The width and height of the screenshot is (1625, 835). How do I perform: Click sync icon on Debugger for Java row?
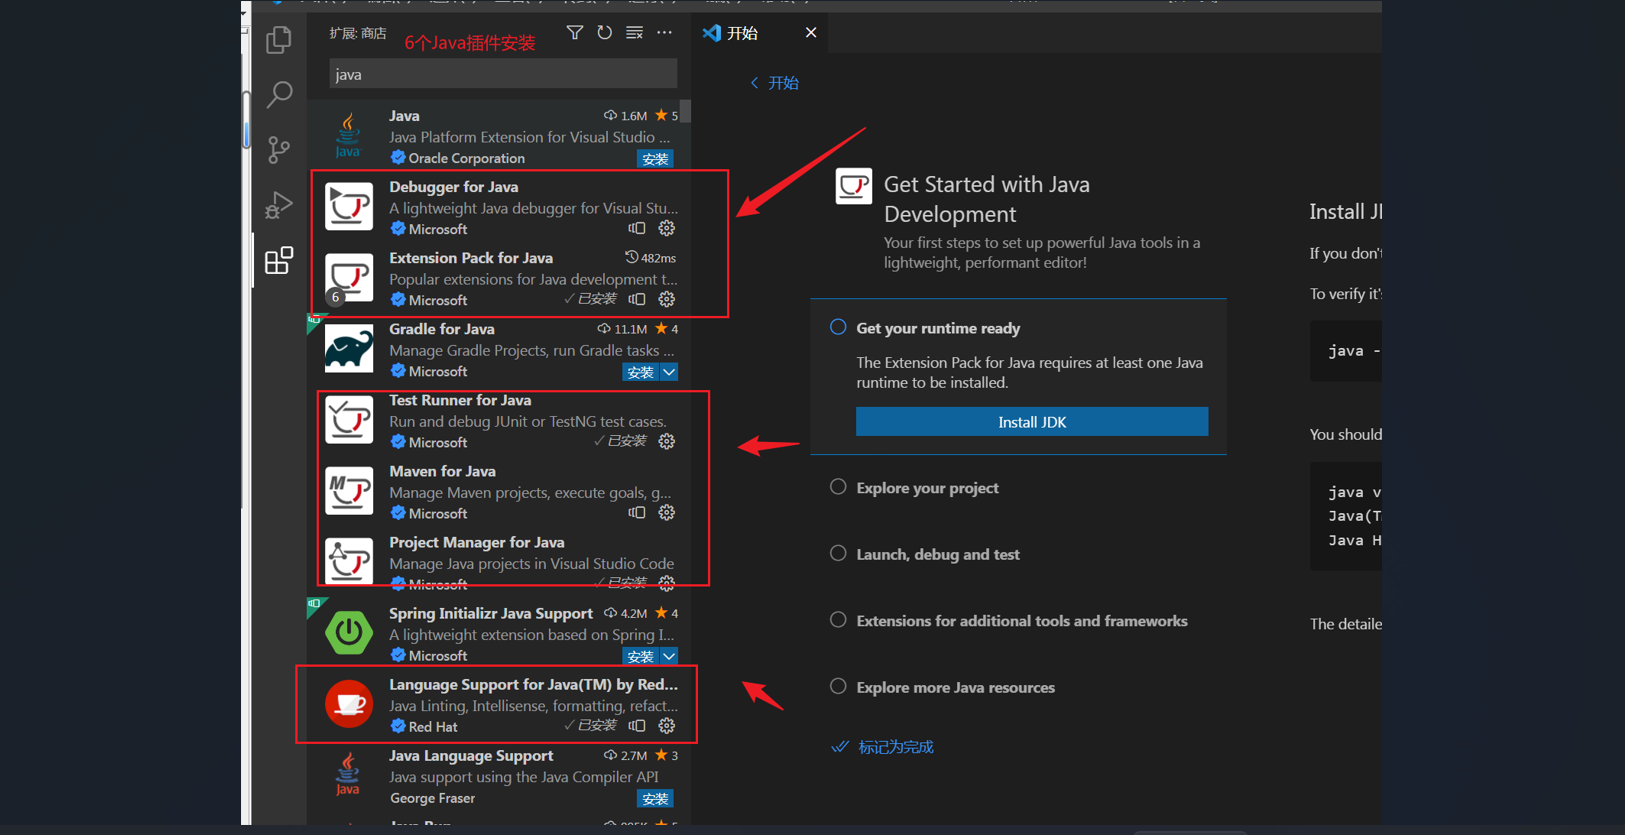click(x=637, y=229)
